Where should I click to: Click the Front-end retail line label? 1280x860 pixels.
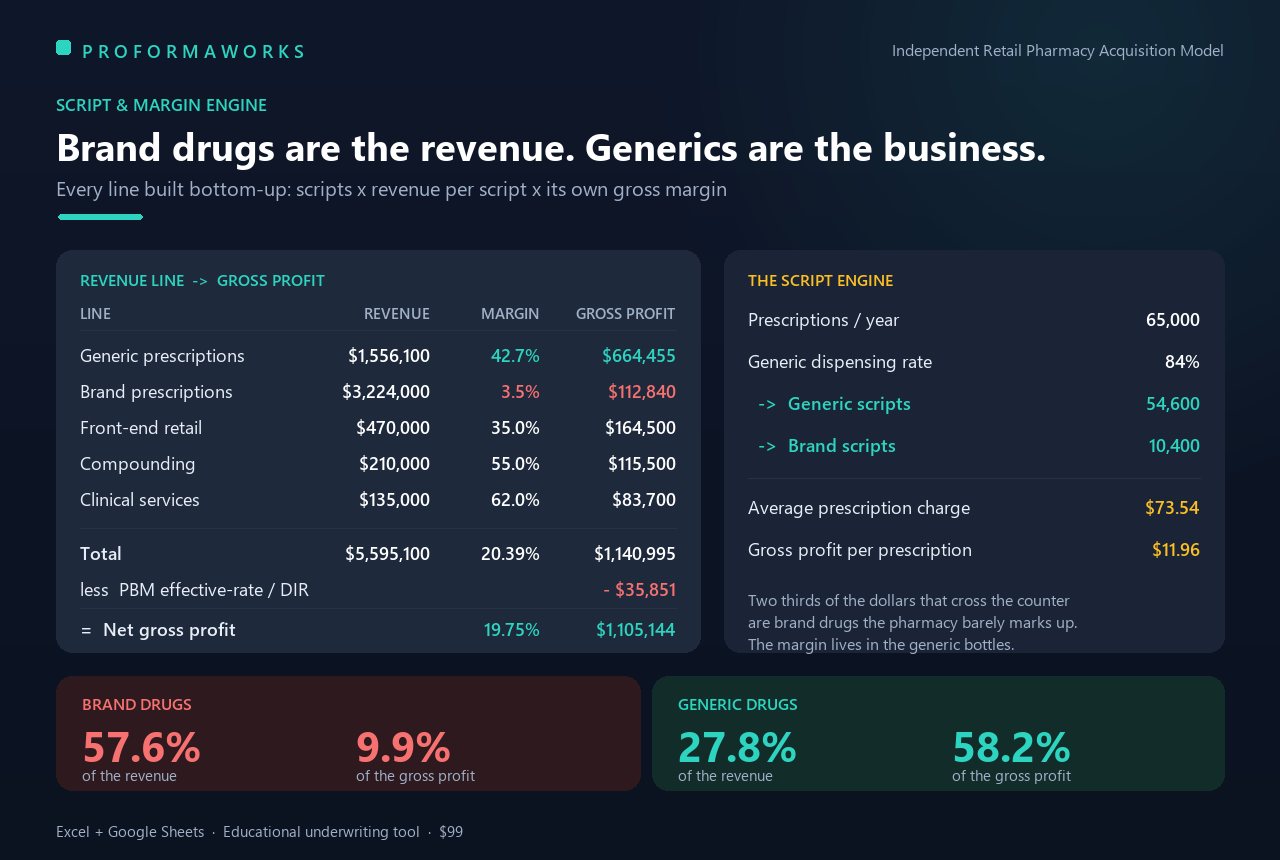pos(141,428)
